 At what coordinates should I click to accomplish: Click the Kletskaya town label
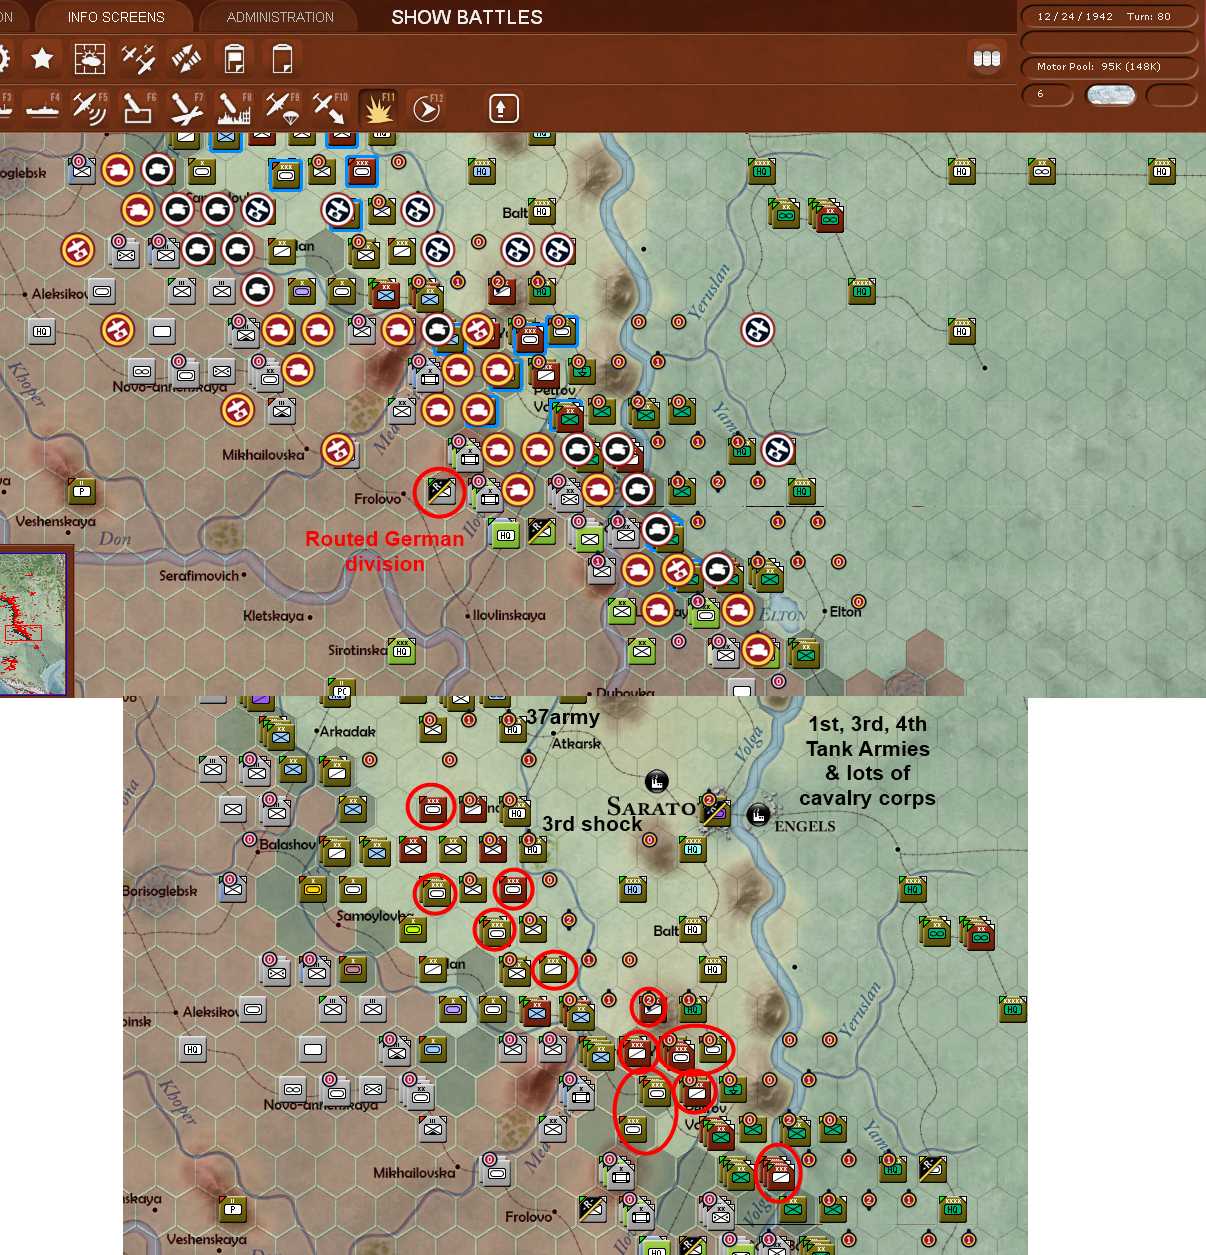click(273, 616)
